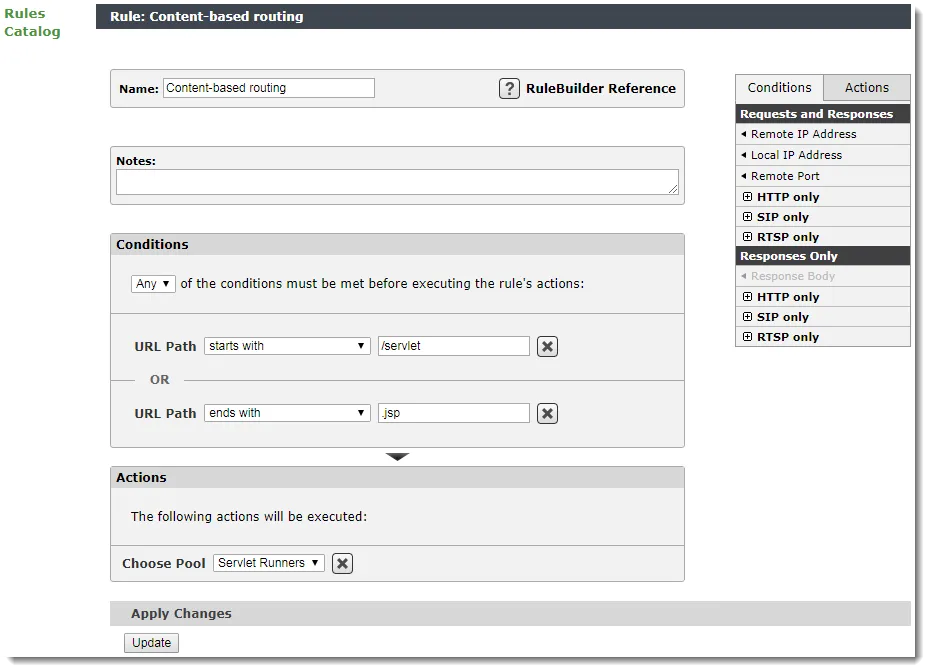Open the RuleBuilder Reference link
The height and width of the screenshot is (672, 930).
tap(600, 88)
